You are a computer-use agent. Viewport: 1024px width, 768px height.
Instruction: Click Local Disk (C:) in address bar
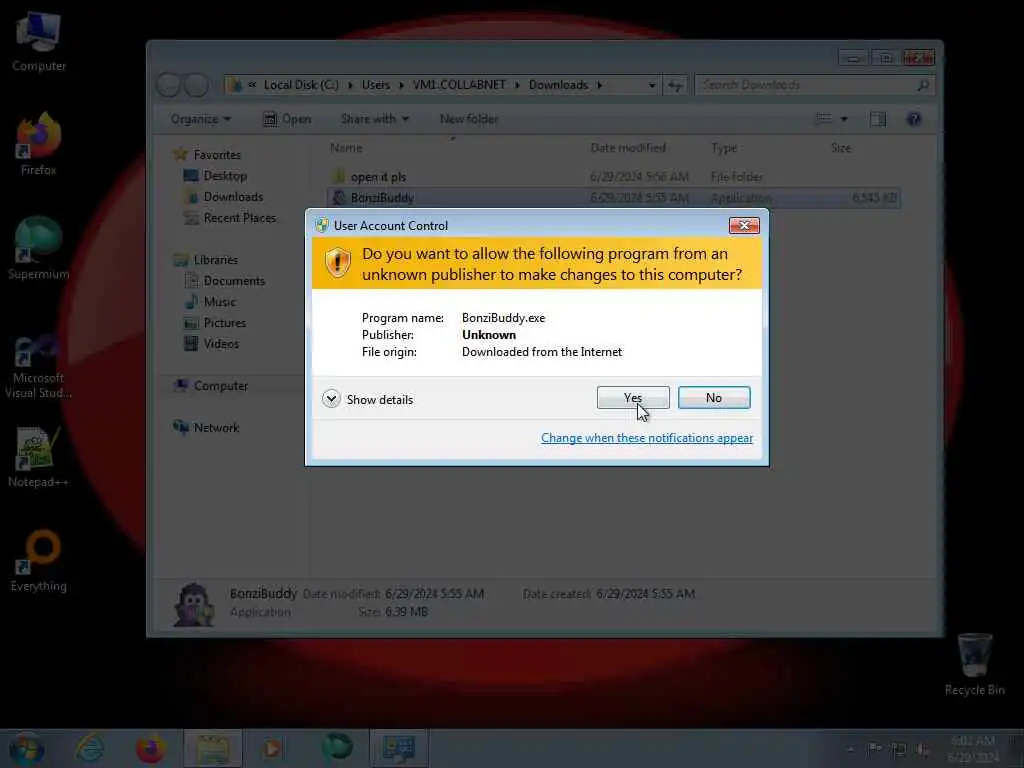(x=301, y=85)
